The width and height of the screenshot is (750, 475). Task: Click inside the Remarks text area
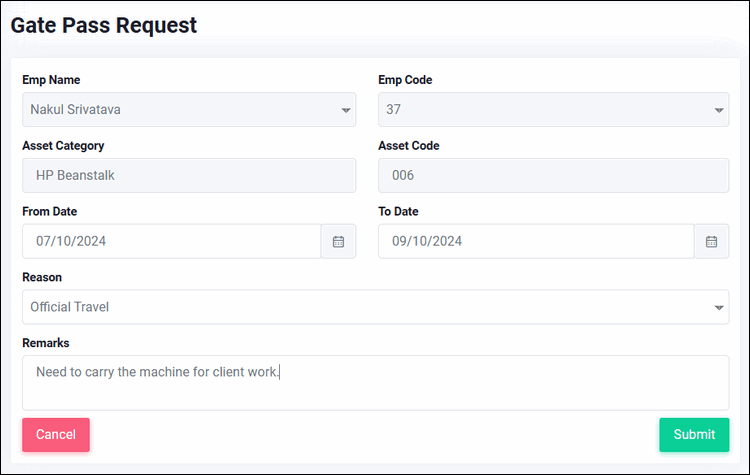point(375,383)
